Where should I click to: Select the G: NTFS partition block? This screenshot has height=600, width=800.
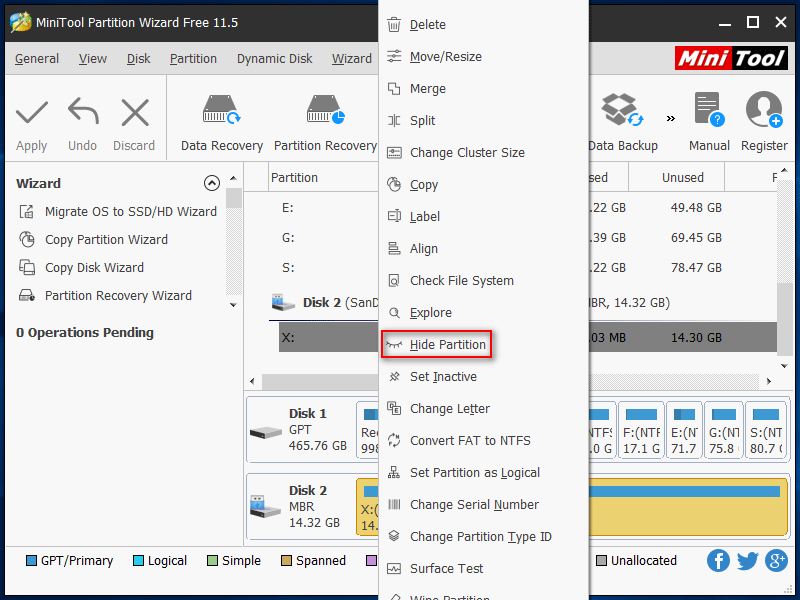pos(724,431)
